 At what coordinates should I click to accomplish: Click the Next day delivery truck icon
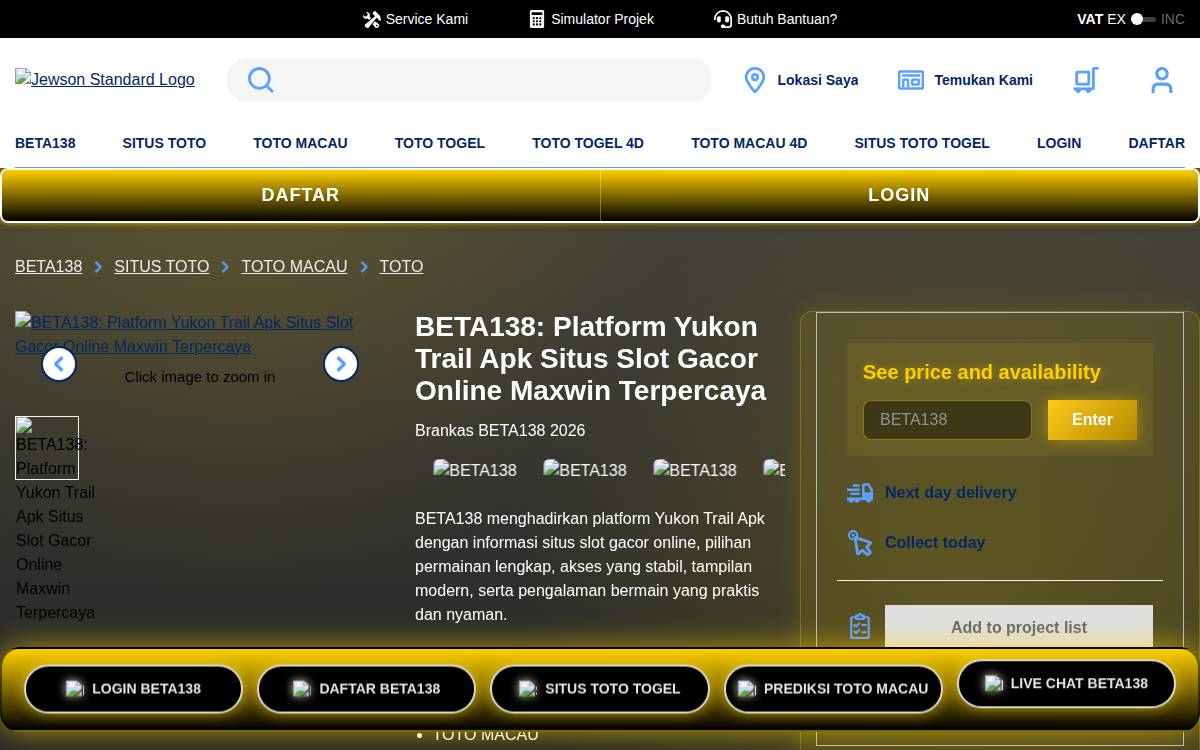coord(860,492)
